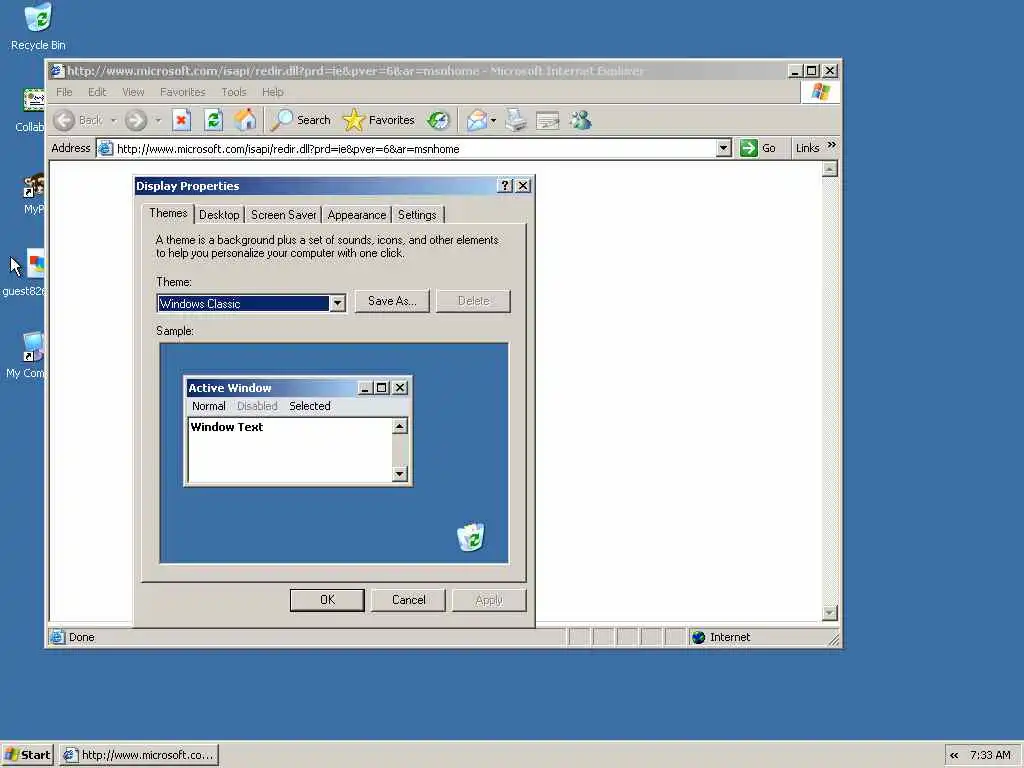The height and width of the screenshot is (768, 1024).
Task: Open the Forward button history dropdown arrow
Action: click(157, 121)
